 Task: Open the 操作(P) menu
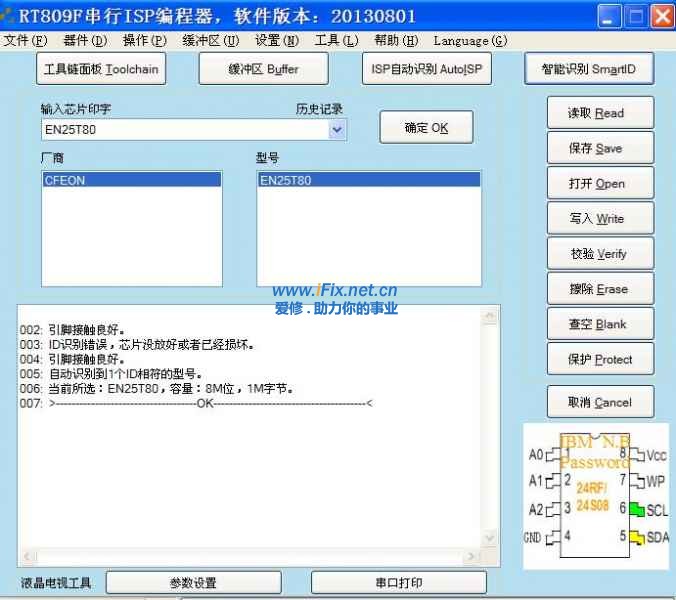pyautogui.click(x=144, y=41)
